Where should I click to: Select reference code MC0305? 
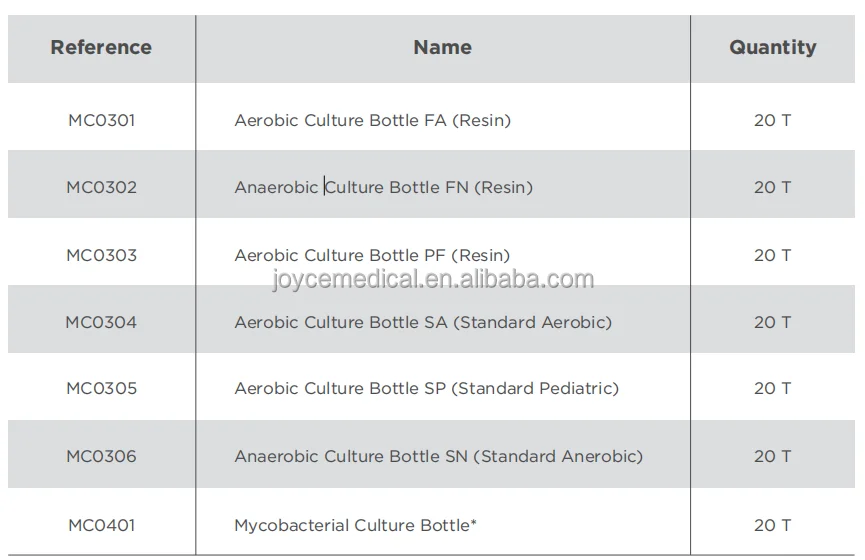(101, 388)
